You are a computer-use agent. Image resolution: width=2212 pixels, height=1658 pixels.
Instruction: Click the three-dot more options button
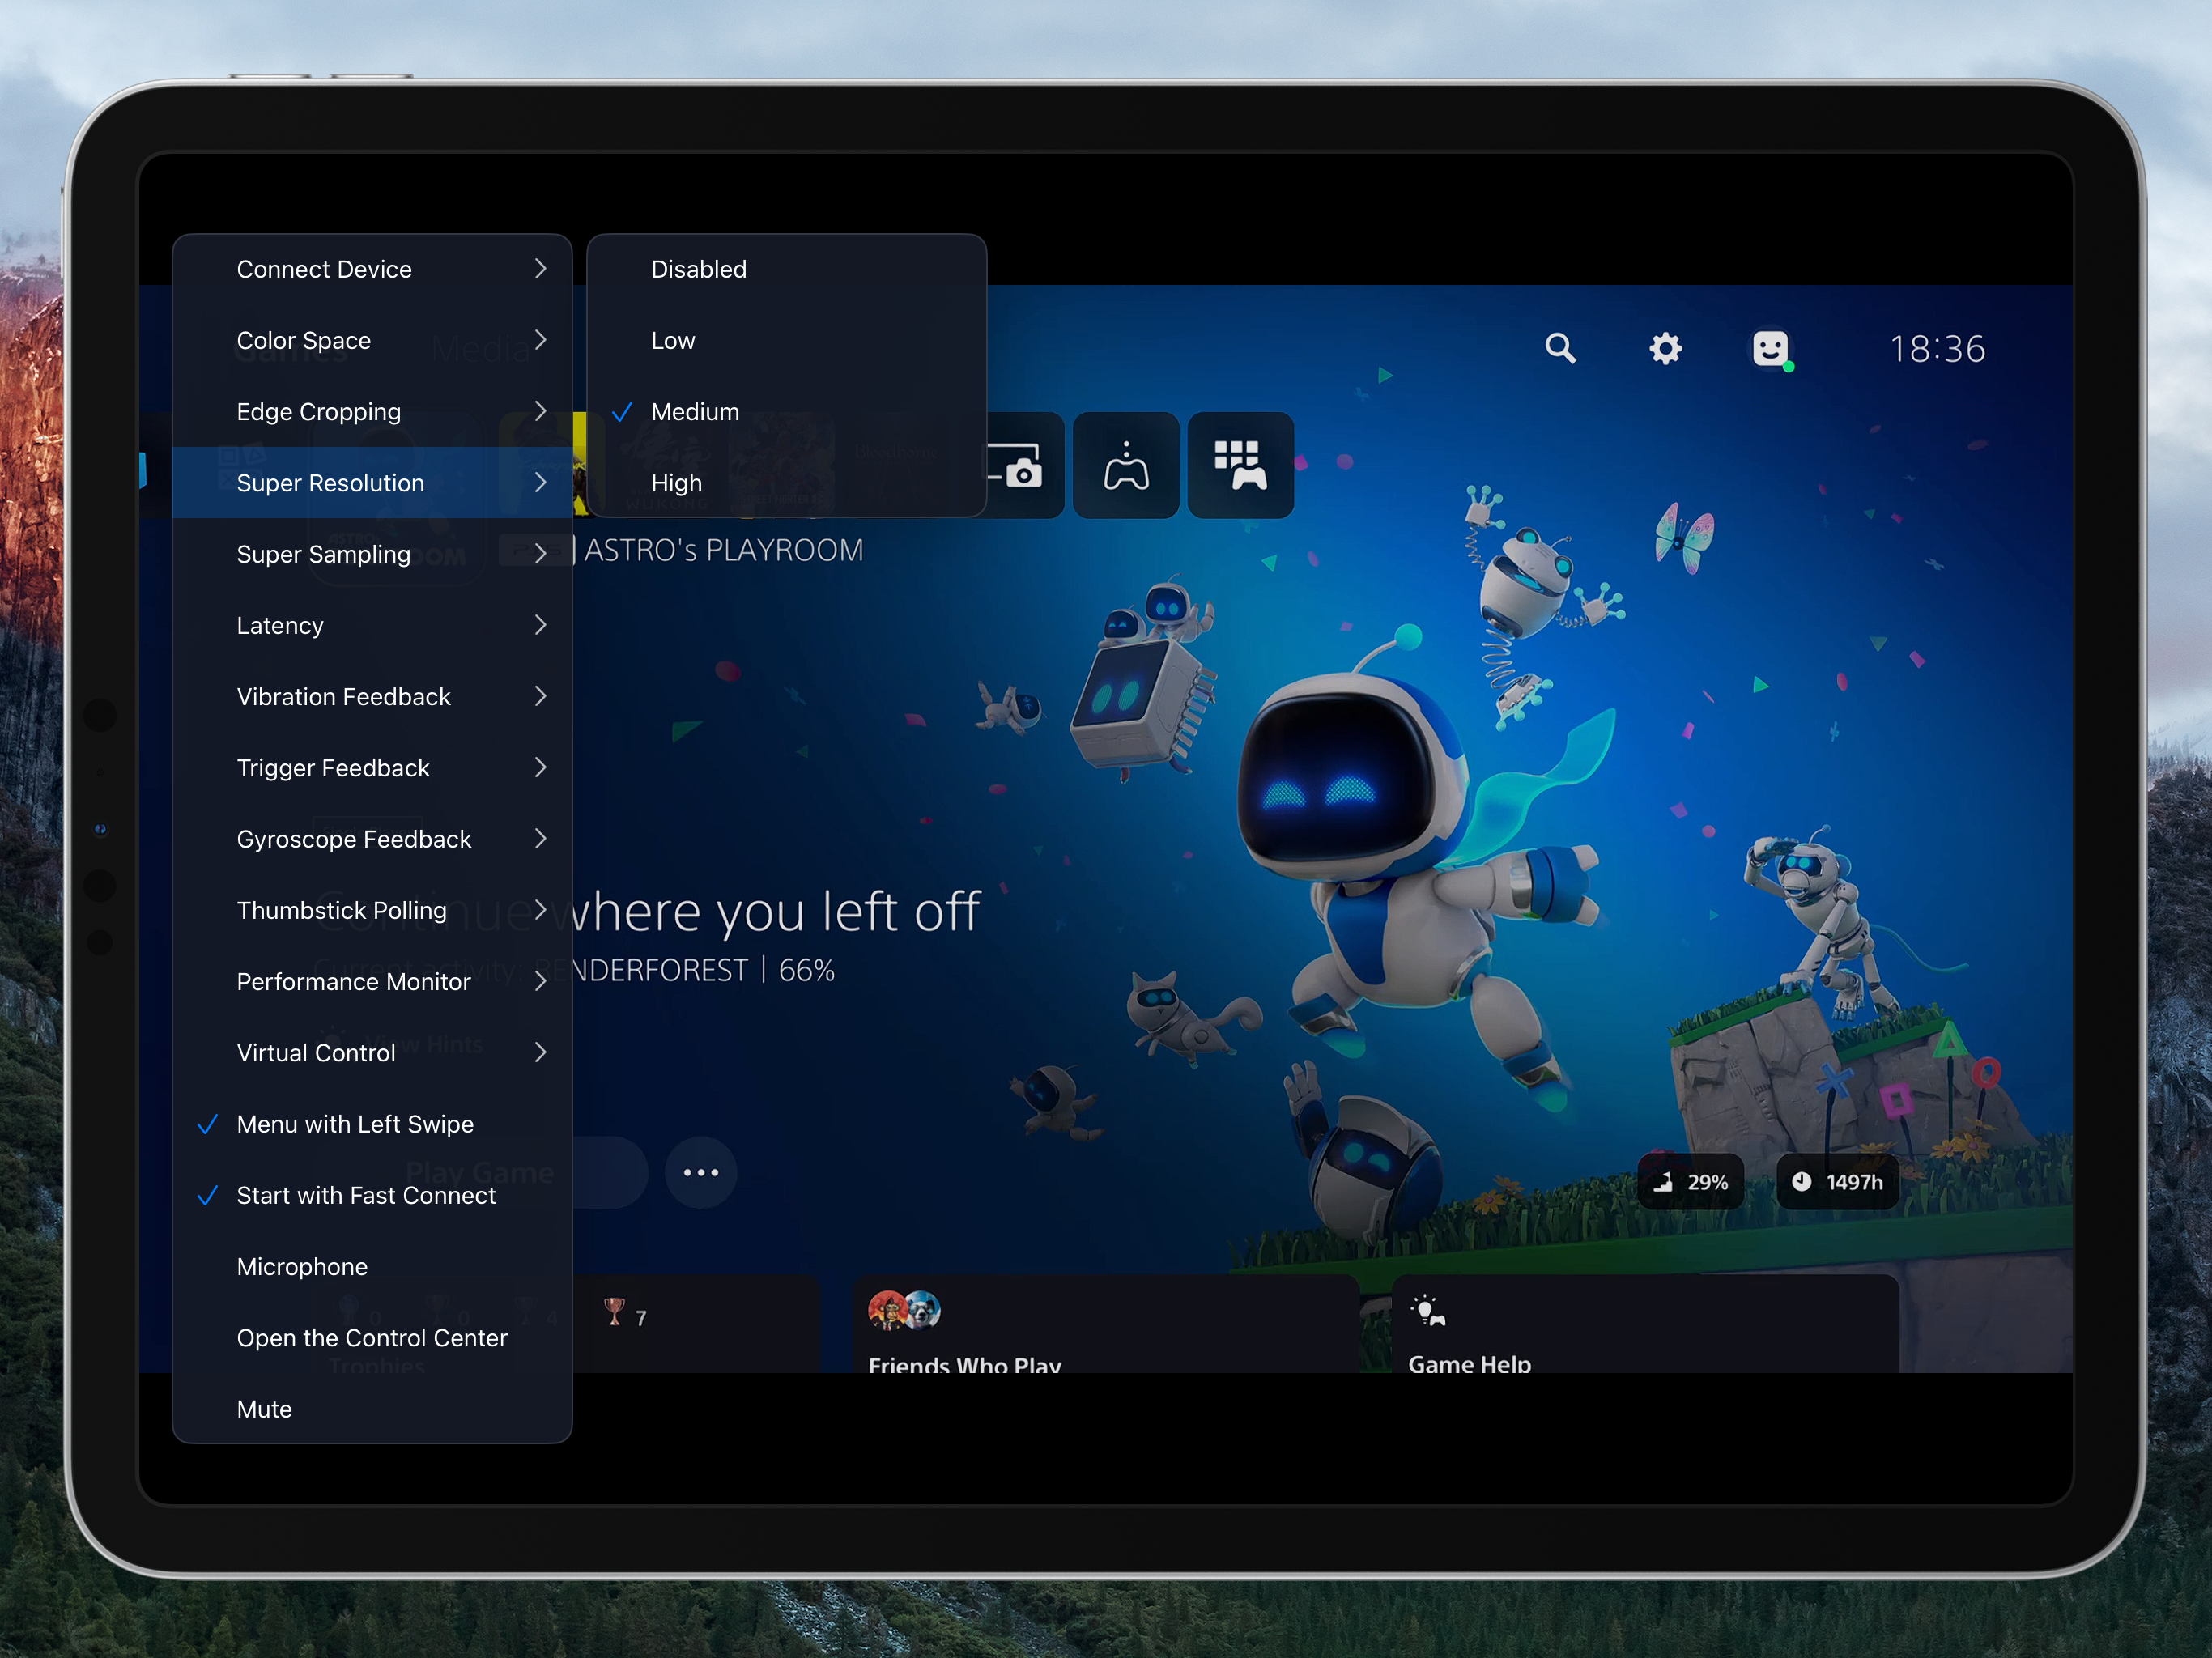(701, 1172)
